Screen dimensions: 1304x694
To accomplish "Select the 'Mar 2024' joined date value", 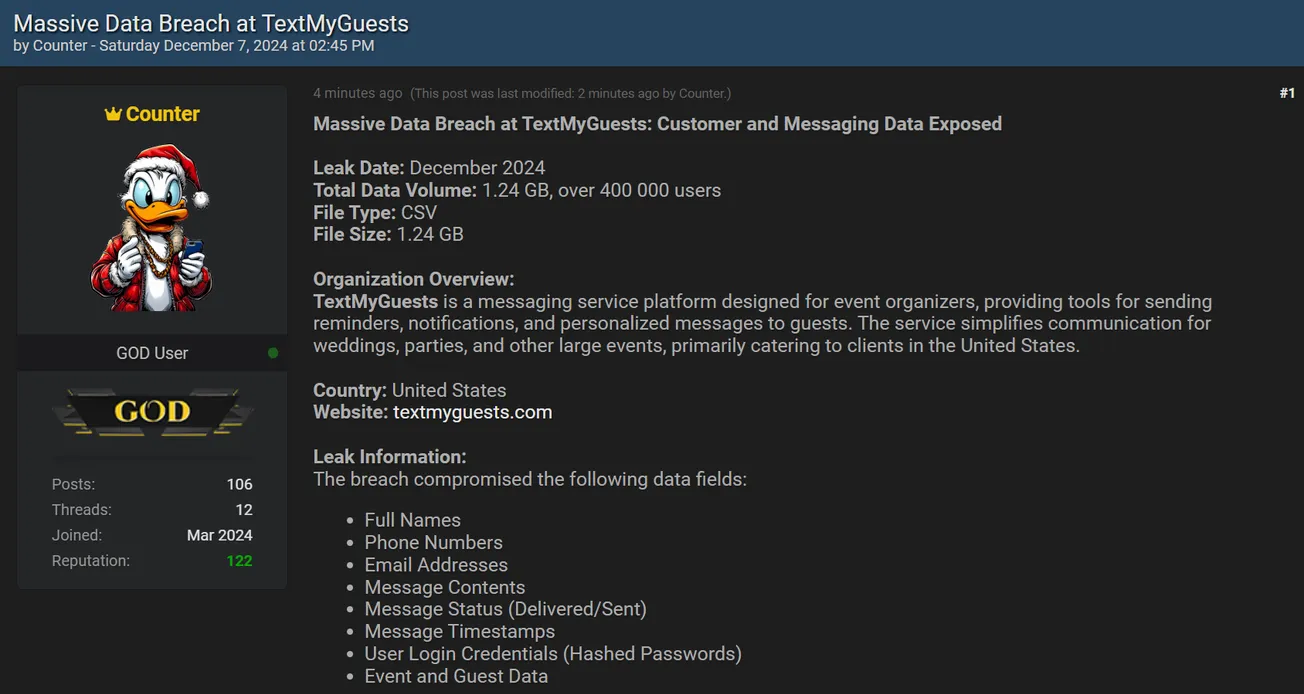I will (x=219, y=535).
